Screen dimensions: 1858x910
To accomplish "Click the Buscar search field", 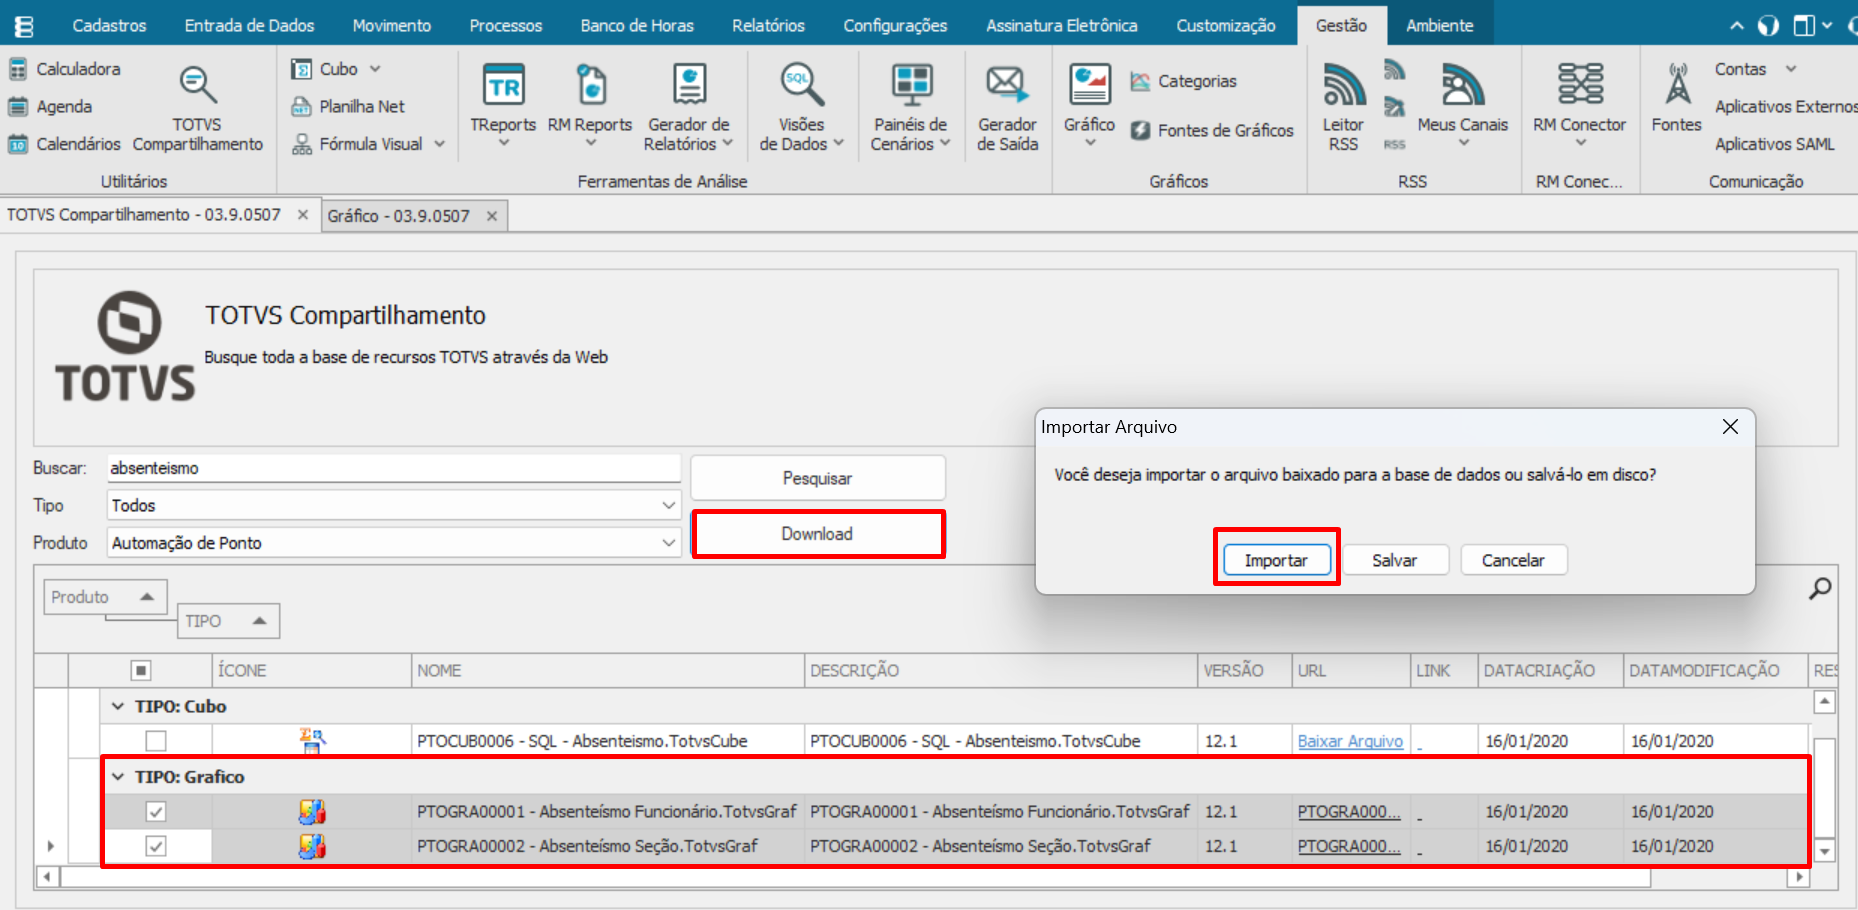I will [x=394, y=468].
